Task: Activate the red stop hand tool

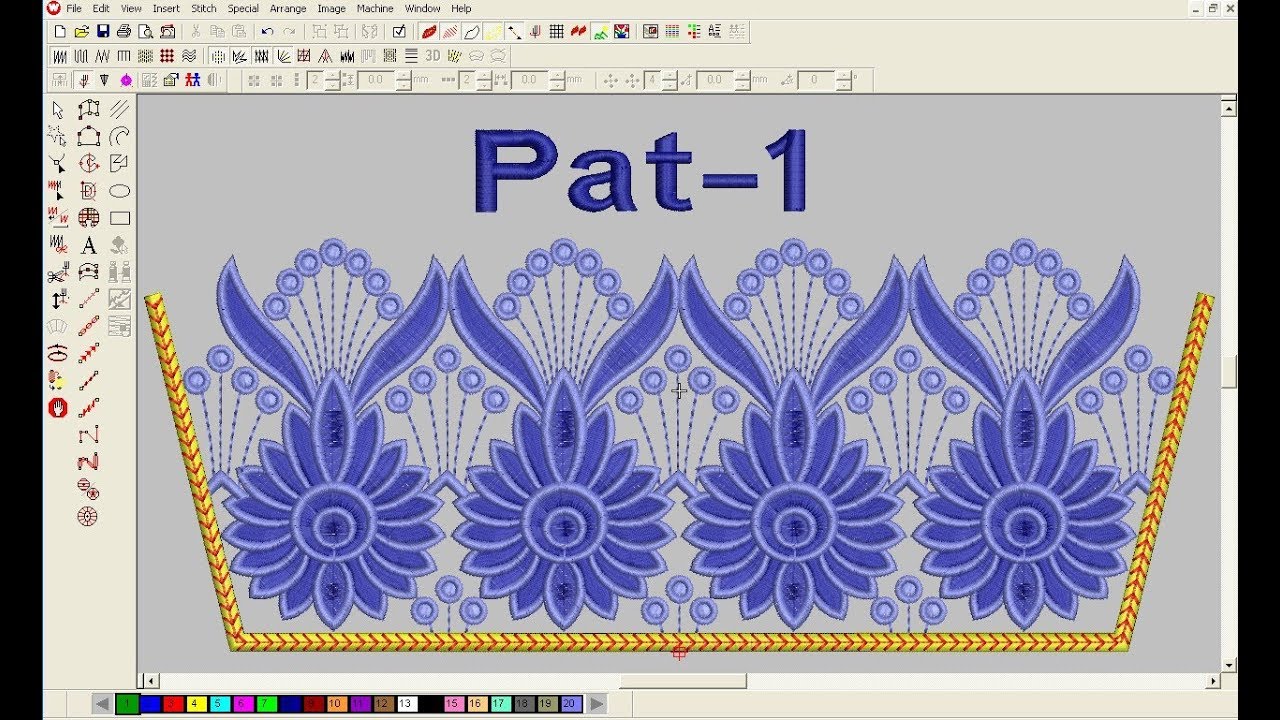Action: click(58, 407)
